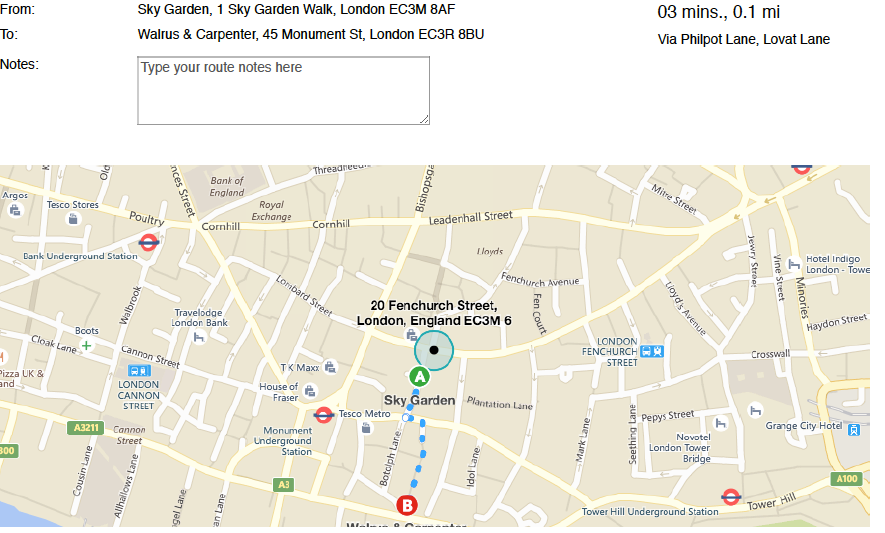Click the Grange City Hotel parking icon
The height and width of the screenshot is (533, 885).
[854, 430]
